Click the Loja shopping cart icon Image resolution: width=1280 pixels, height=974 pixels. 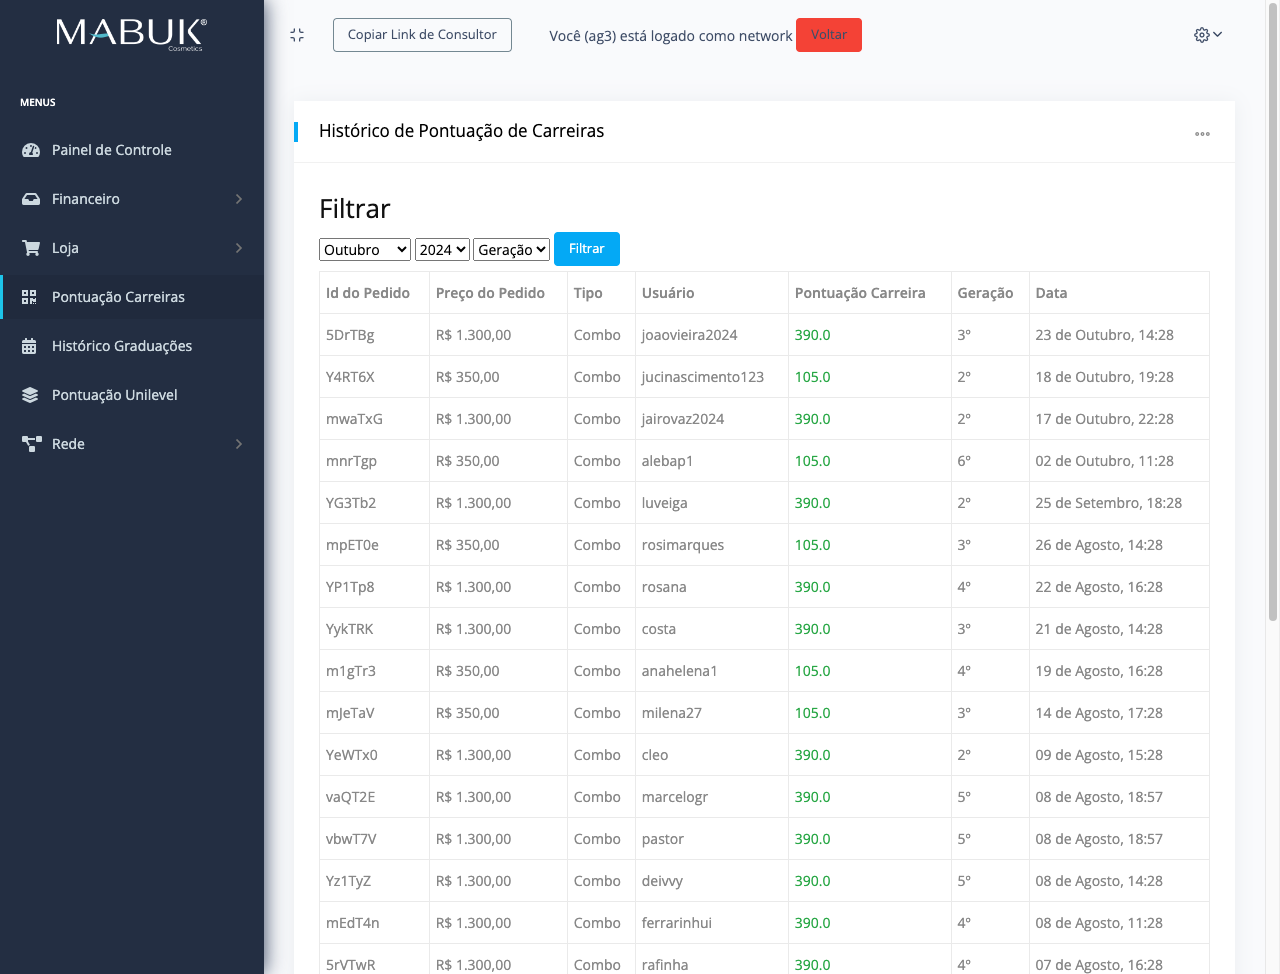pos(31,248)
